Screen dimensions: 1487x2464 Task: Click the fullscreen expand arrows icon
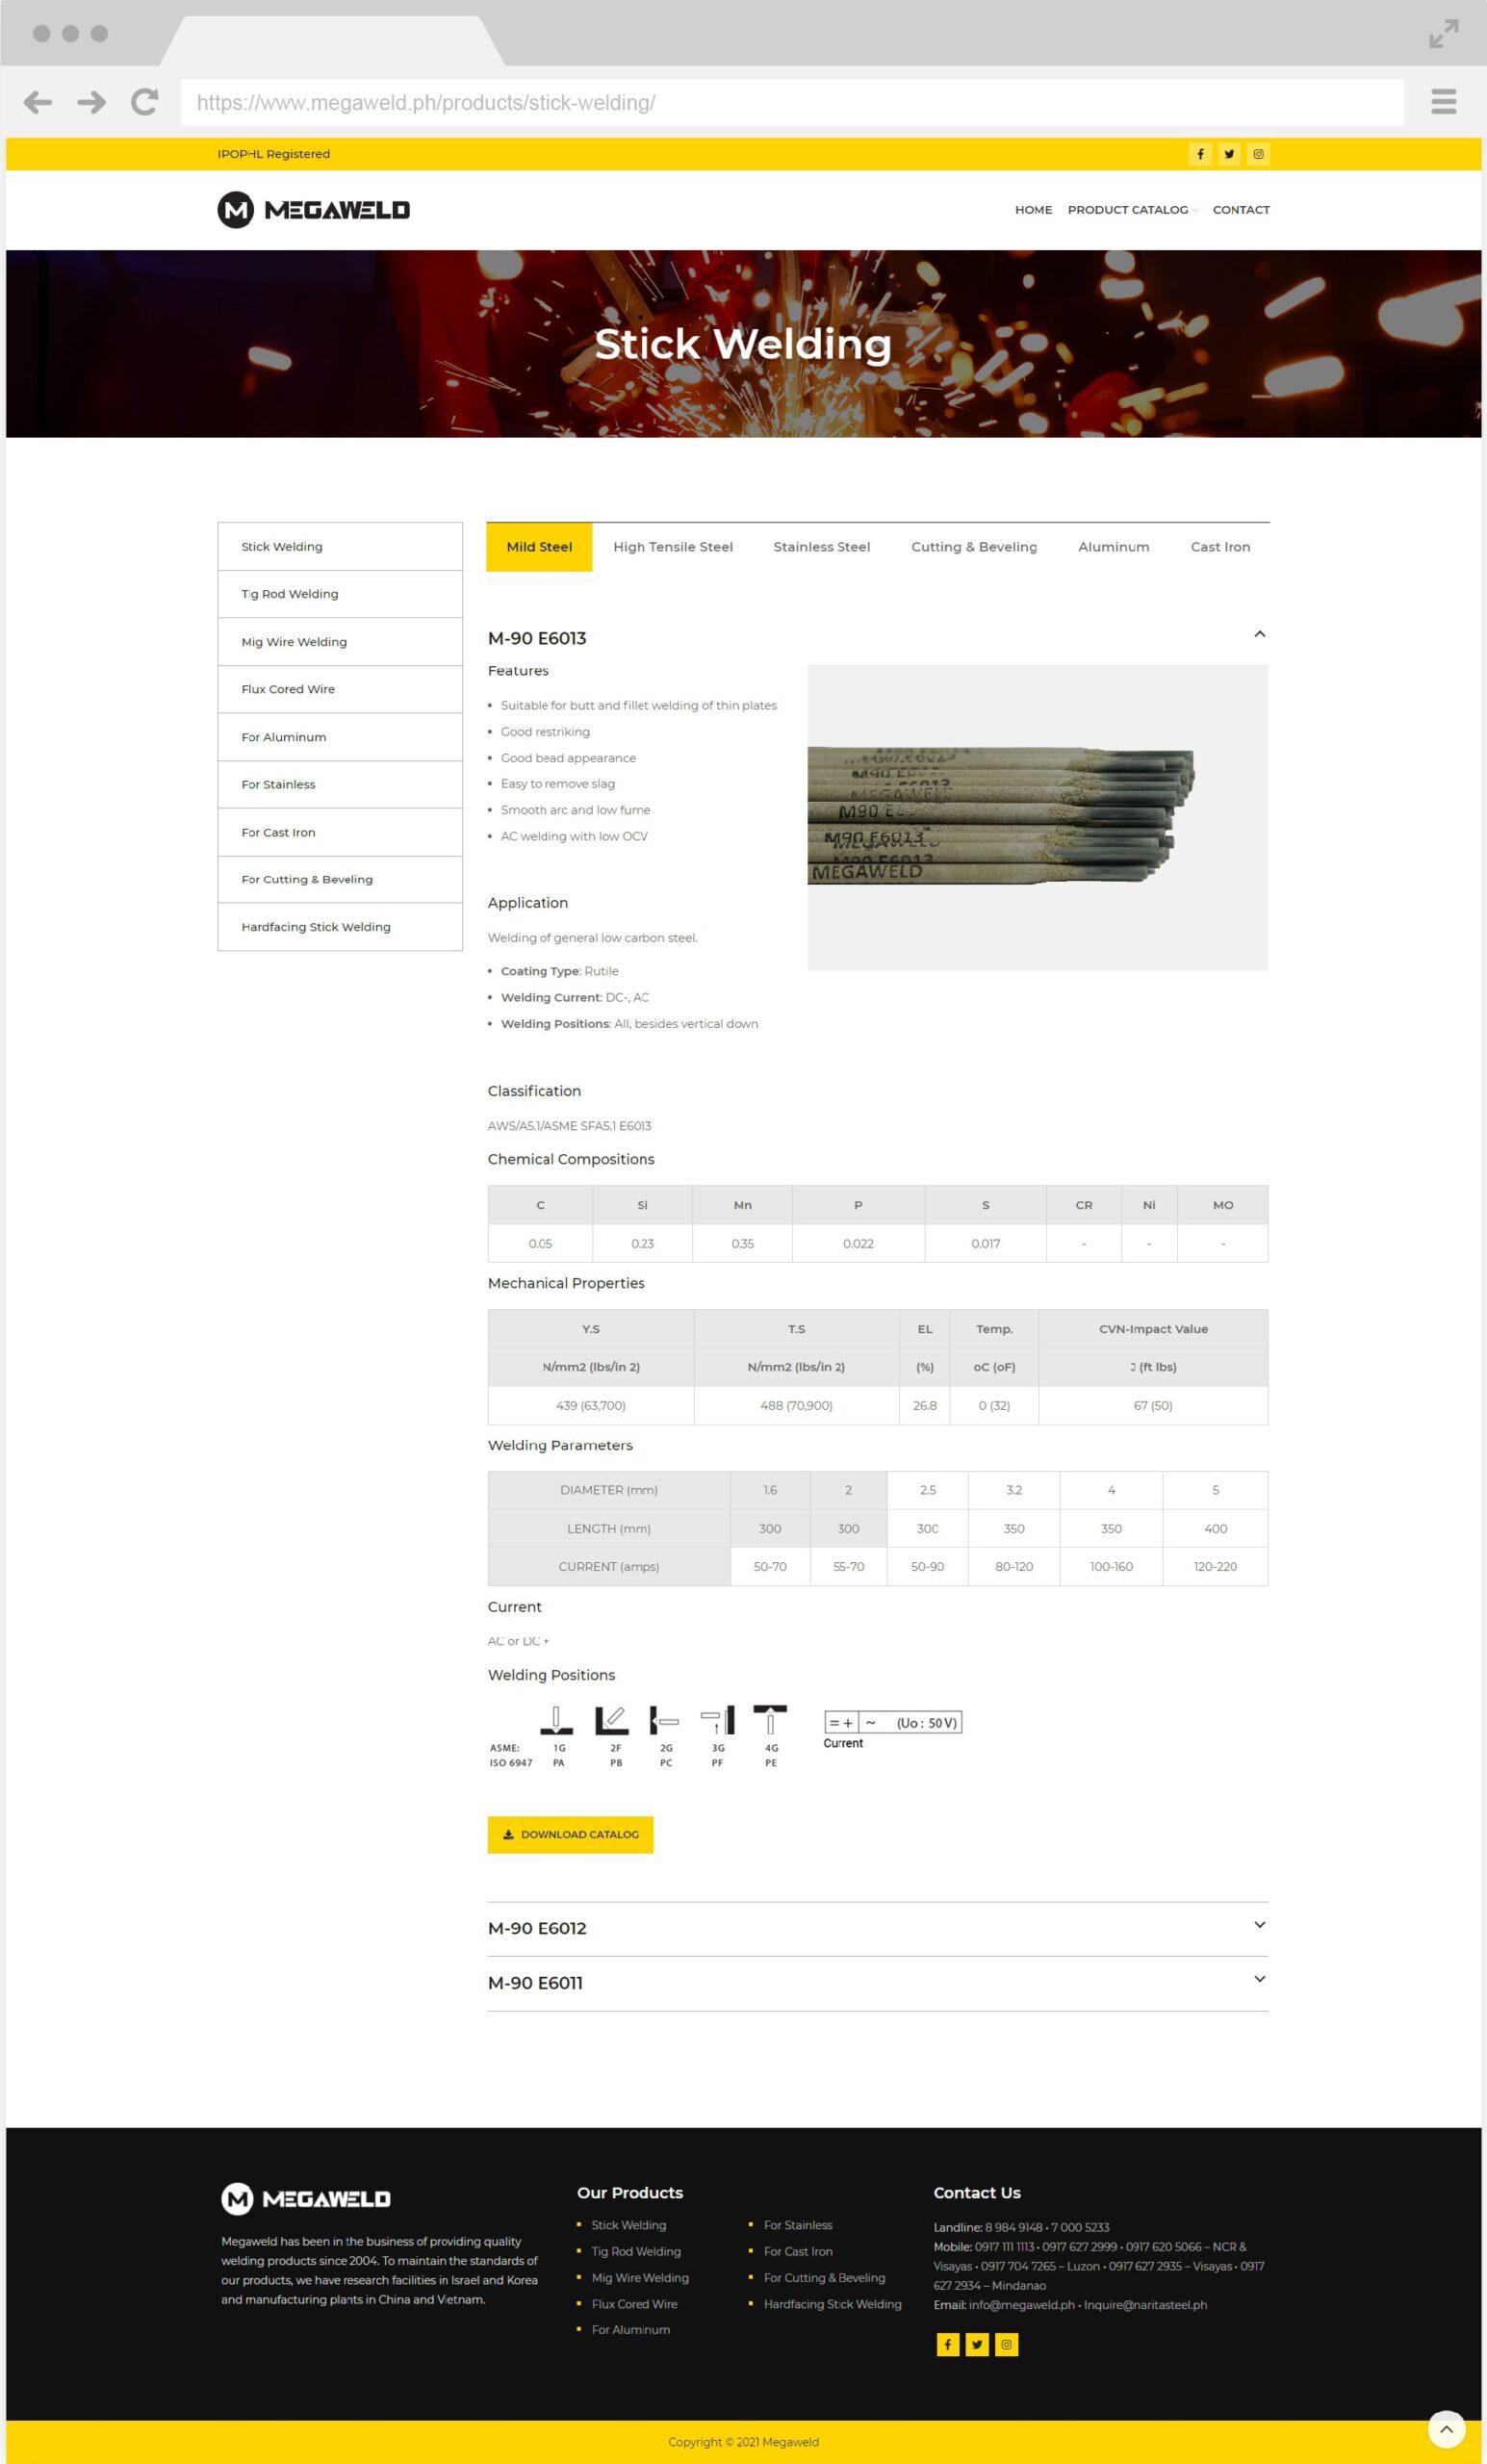[1443, 34]
